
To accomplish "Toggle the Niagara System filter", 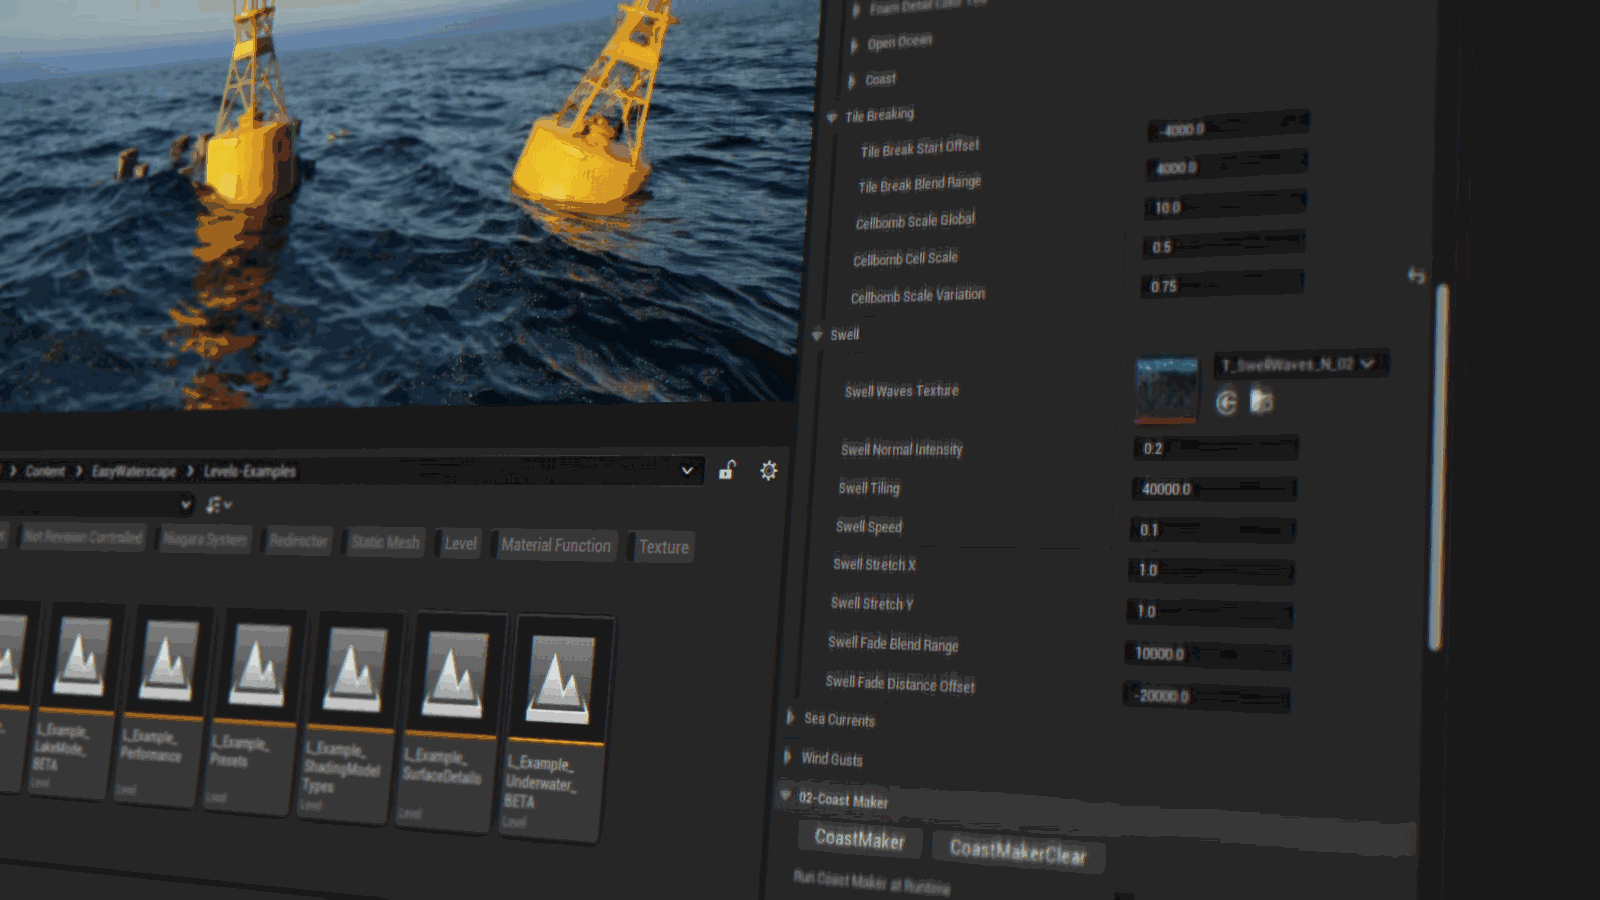I will (x=205, y=539).
